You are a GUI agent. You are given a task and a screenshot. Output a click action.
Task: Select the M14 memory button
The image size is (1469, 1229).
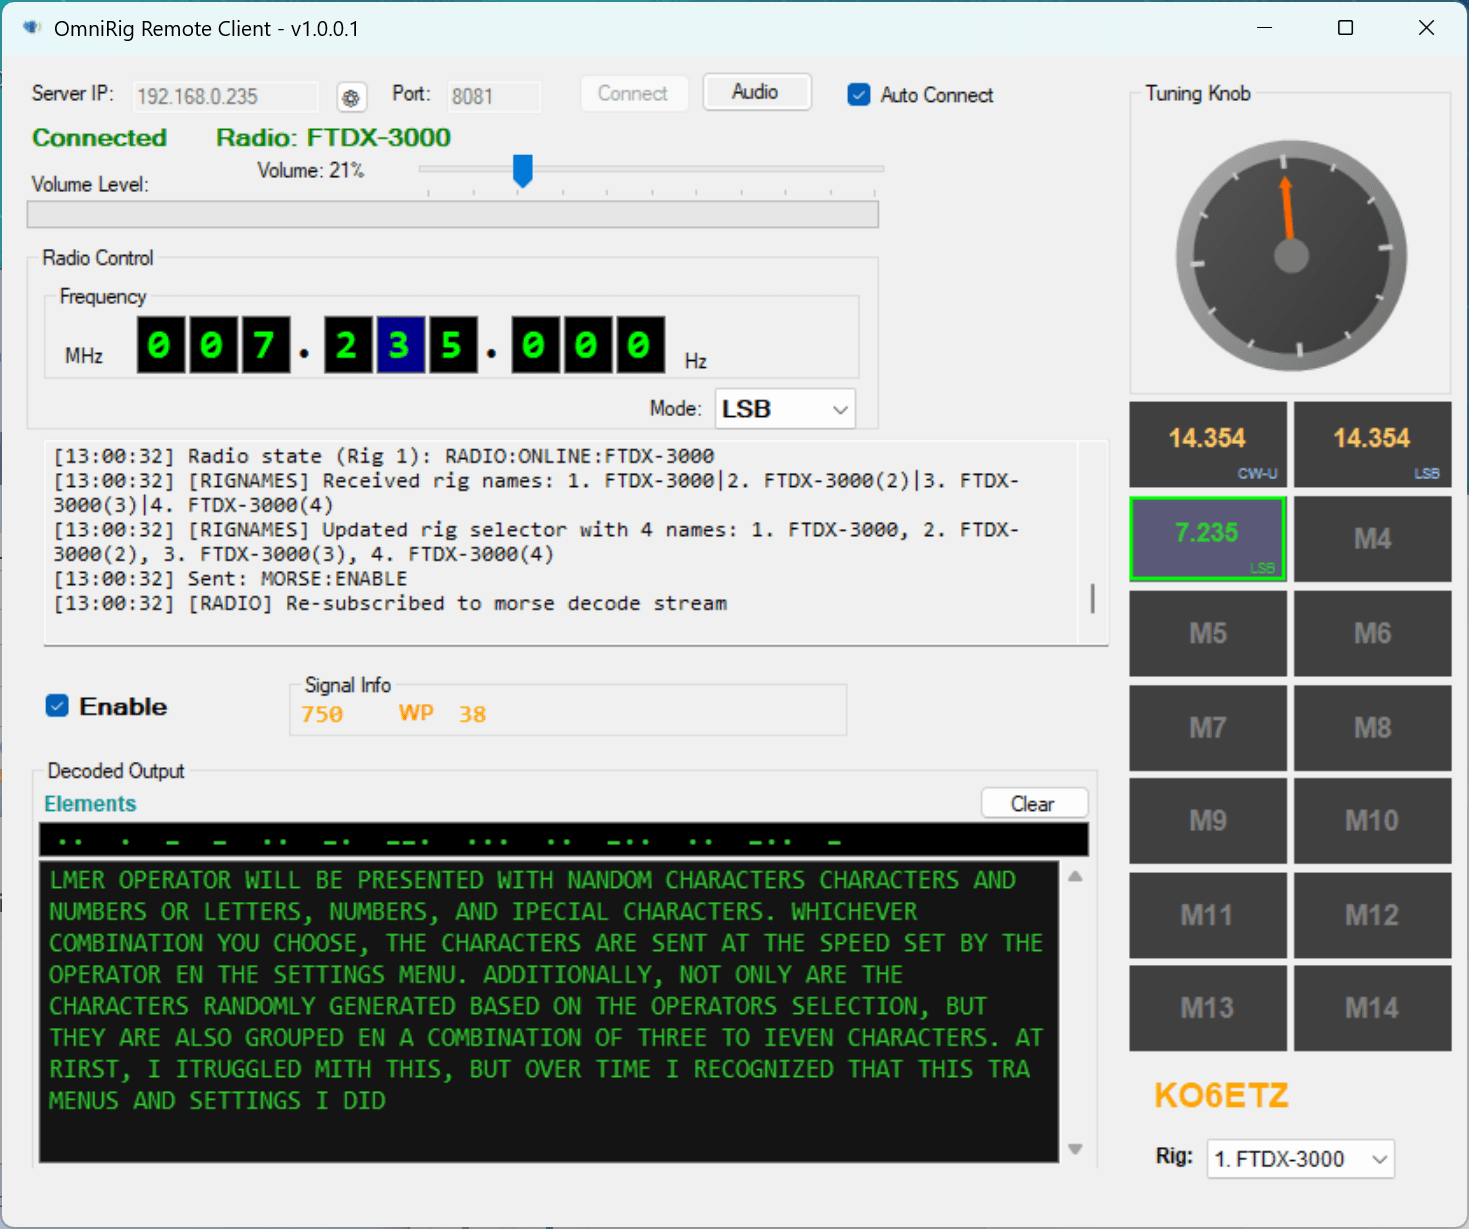[1372, 1008]
